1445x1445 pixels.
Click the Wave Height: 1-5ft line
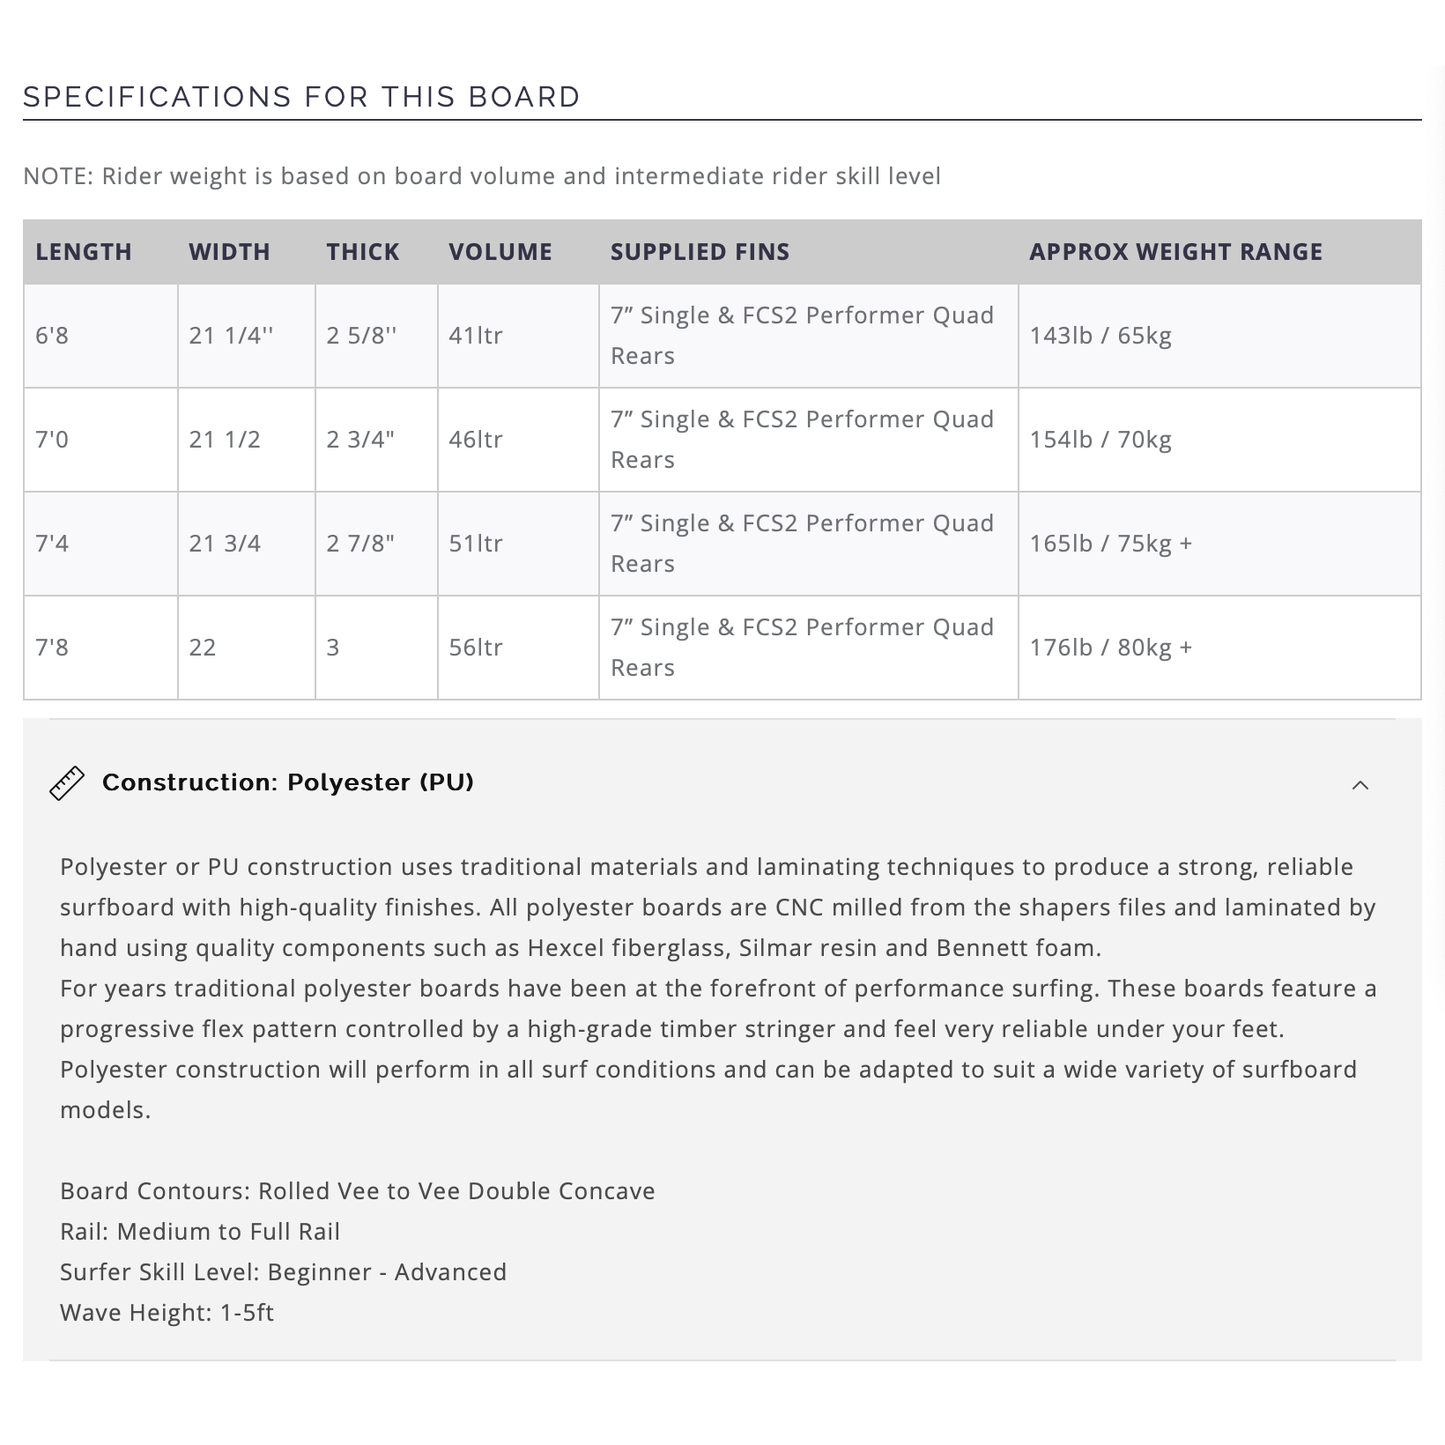[167, 1313]
